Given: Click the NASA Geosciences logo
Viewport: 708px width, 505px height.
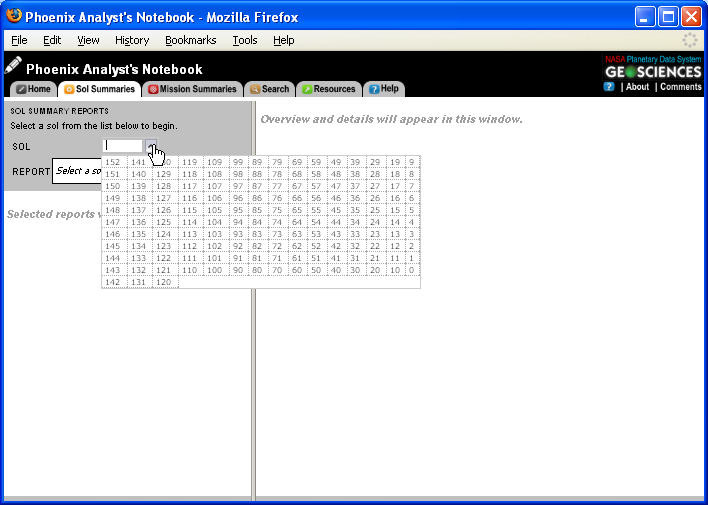Looking at the screenshot, I should point(653,67).
